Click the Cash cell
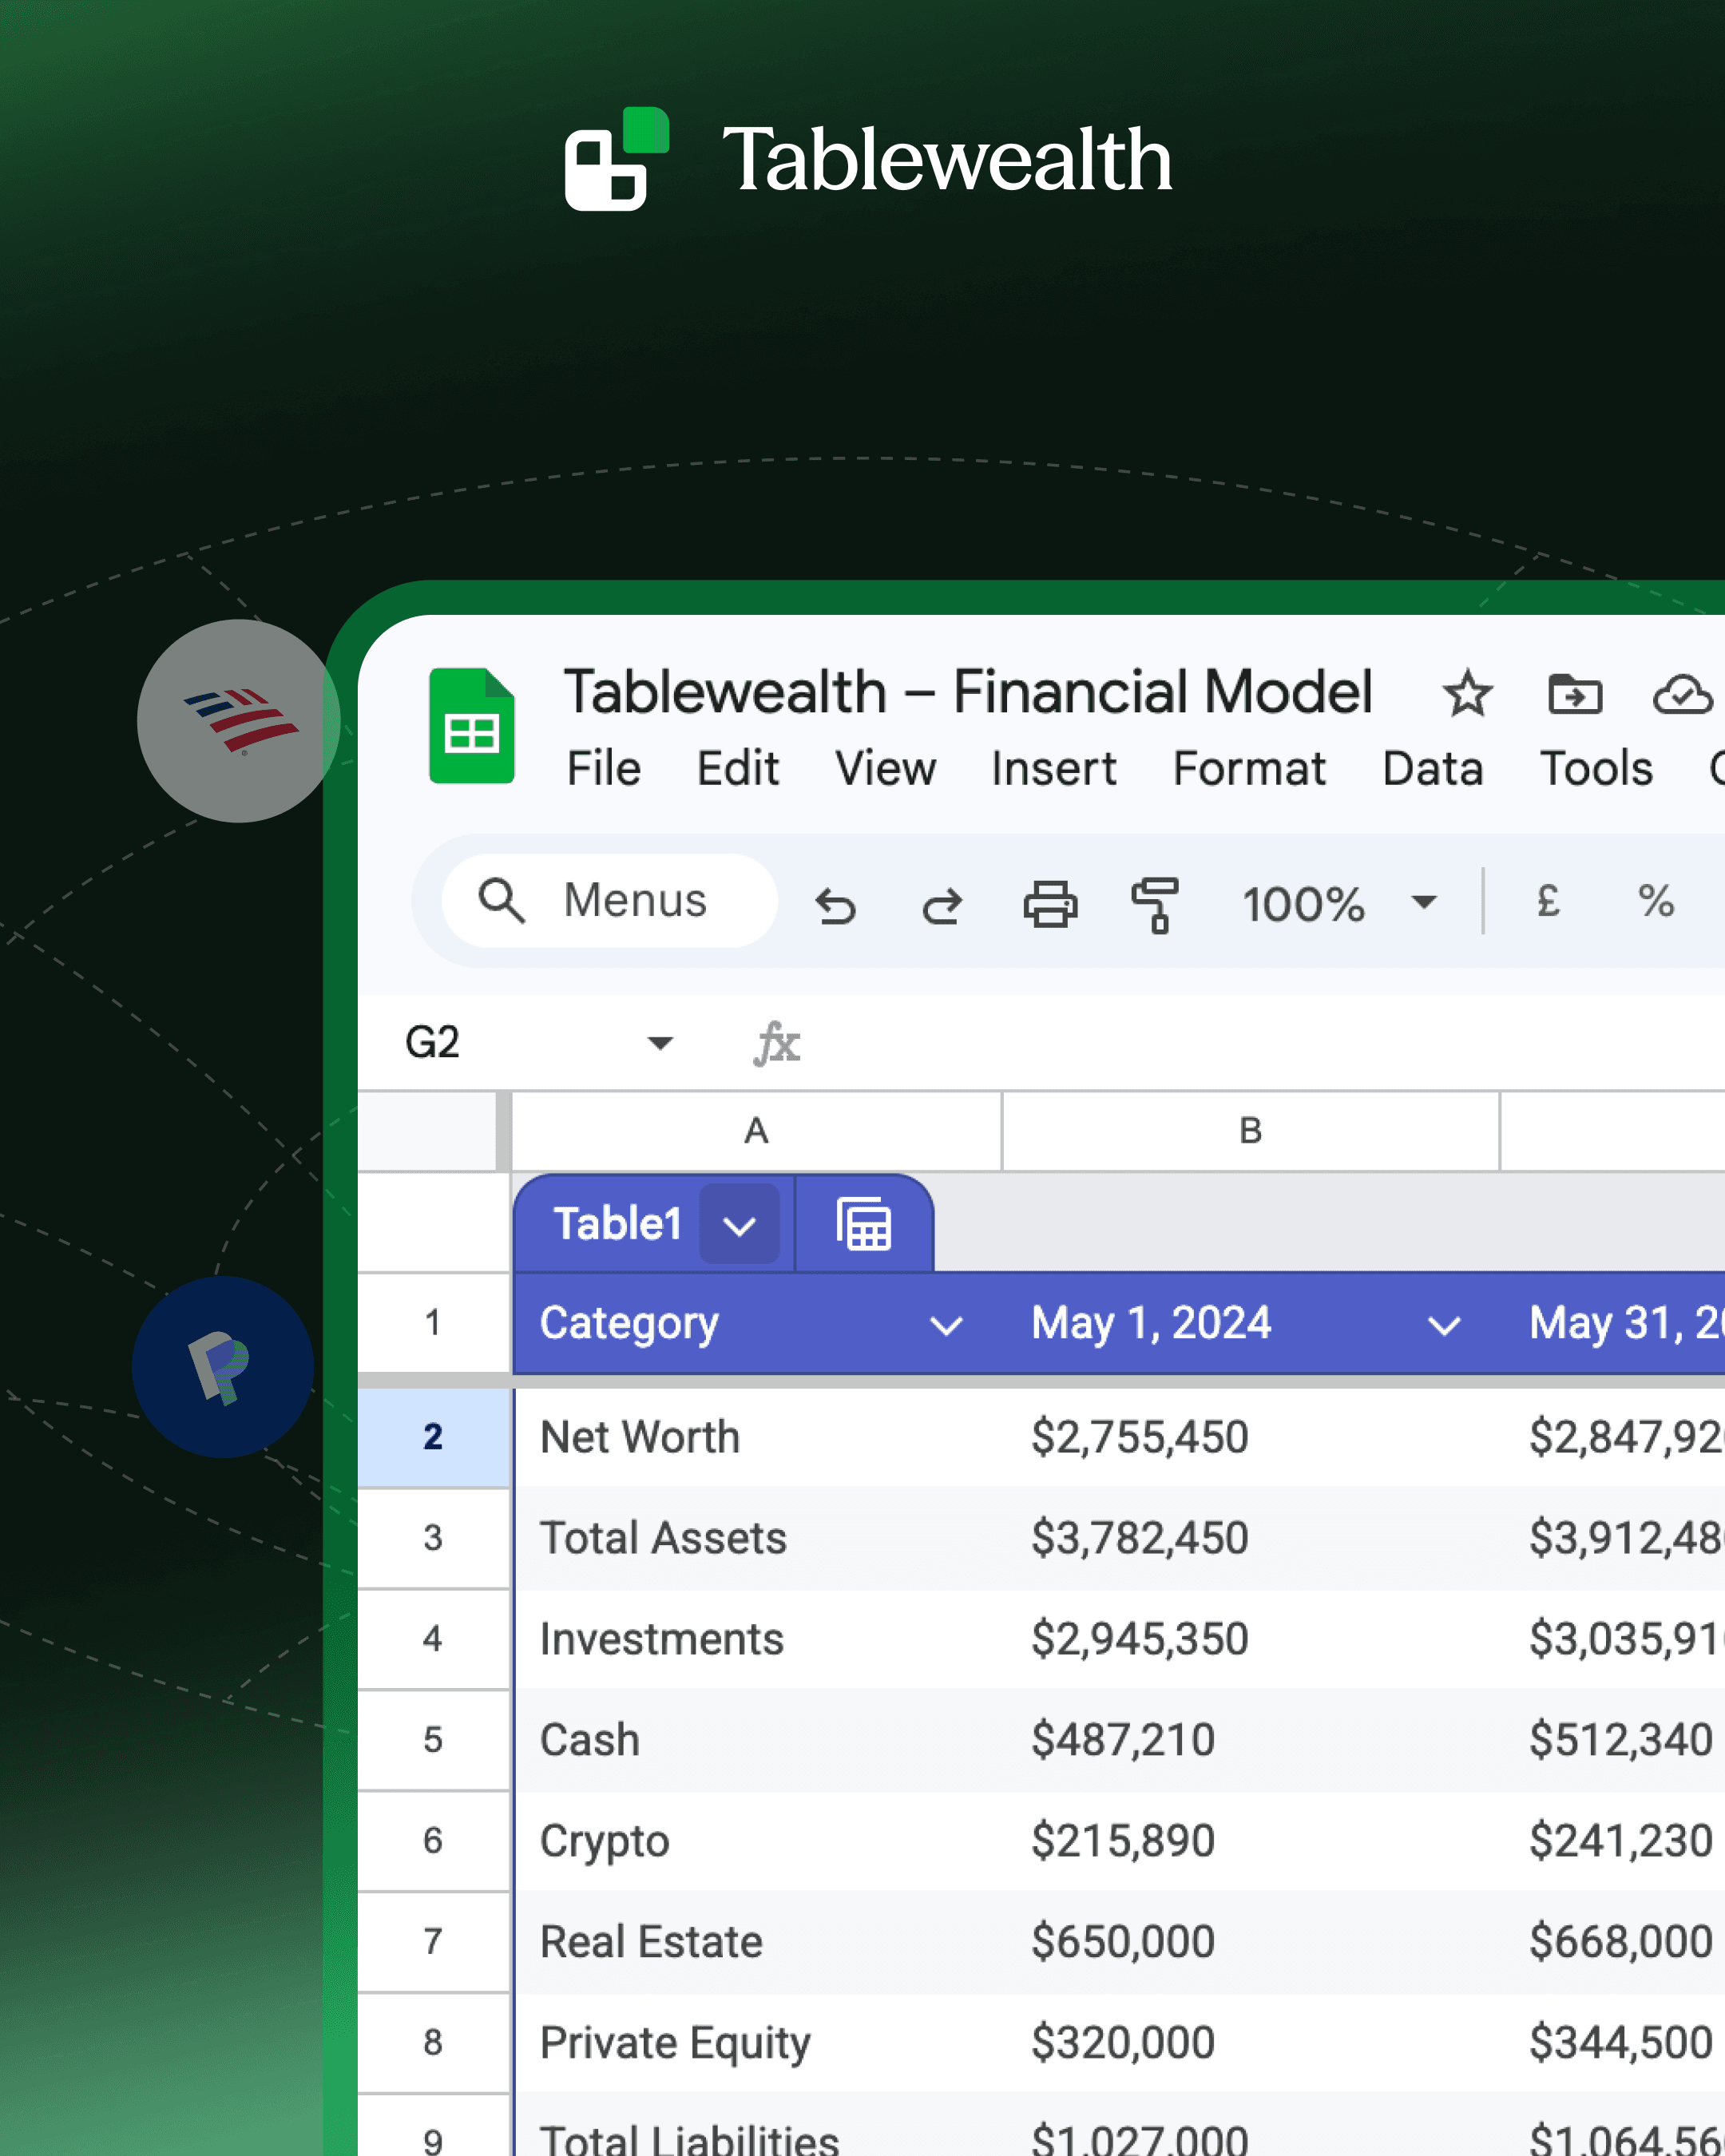 758,1740
